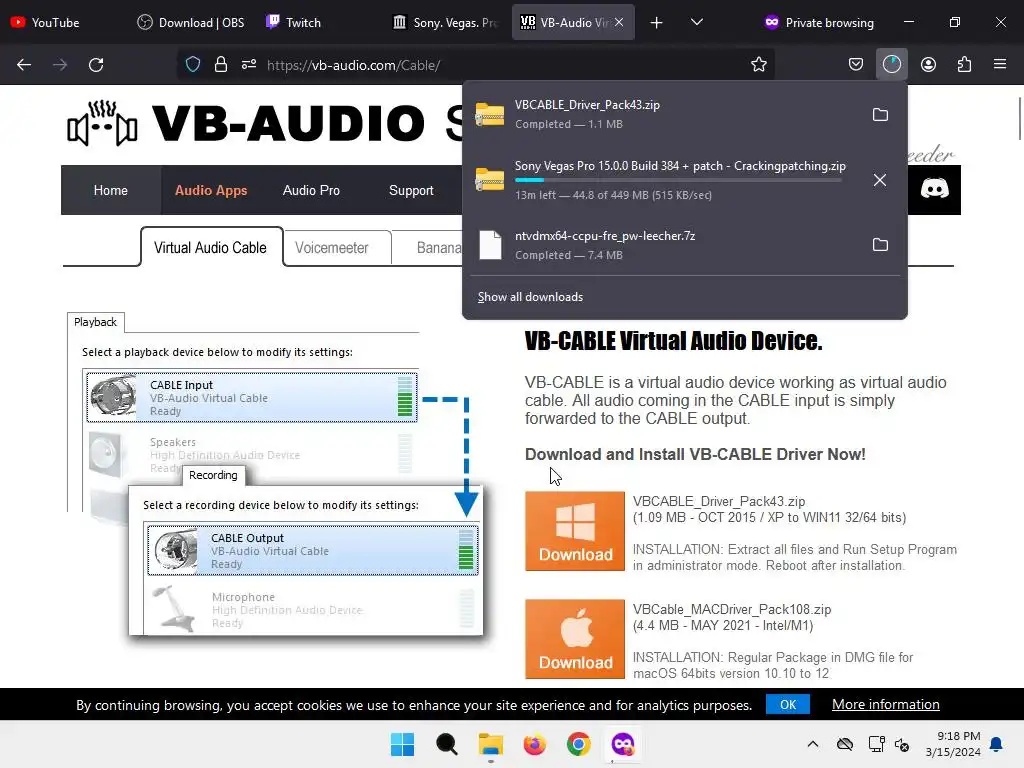The width and height of the screenshot is (1024, 768).
Task: Select the Voicemeeter tab
Action: click(332, 248)
